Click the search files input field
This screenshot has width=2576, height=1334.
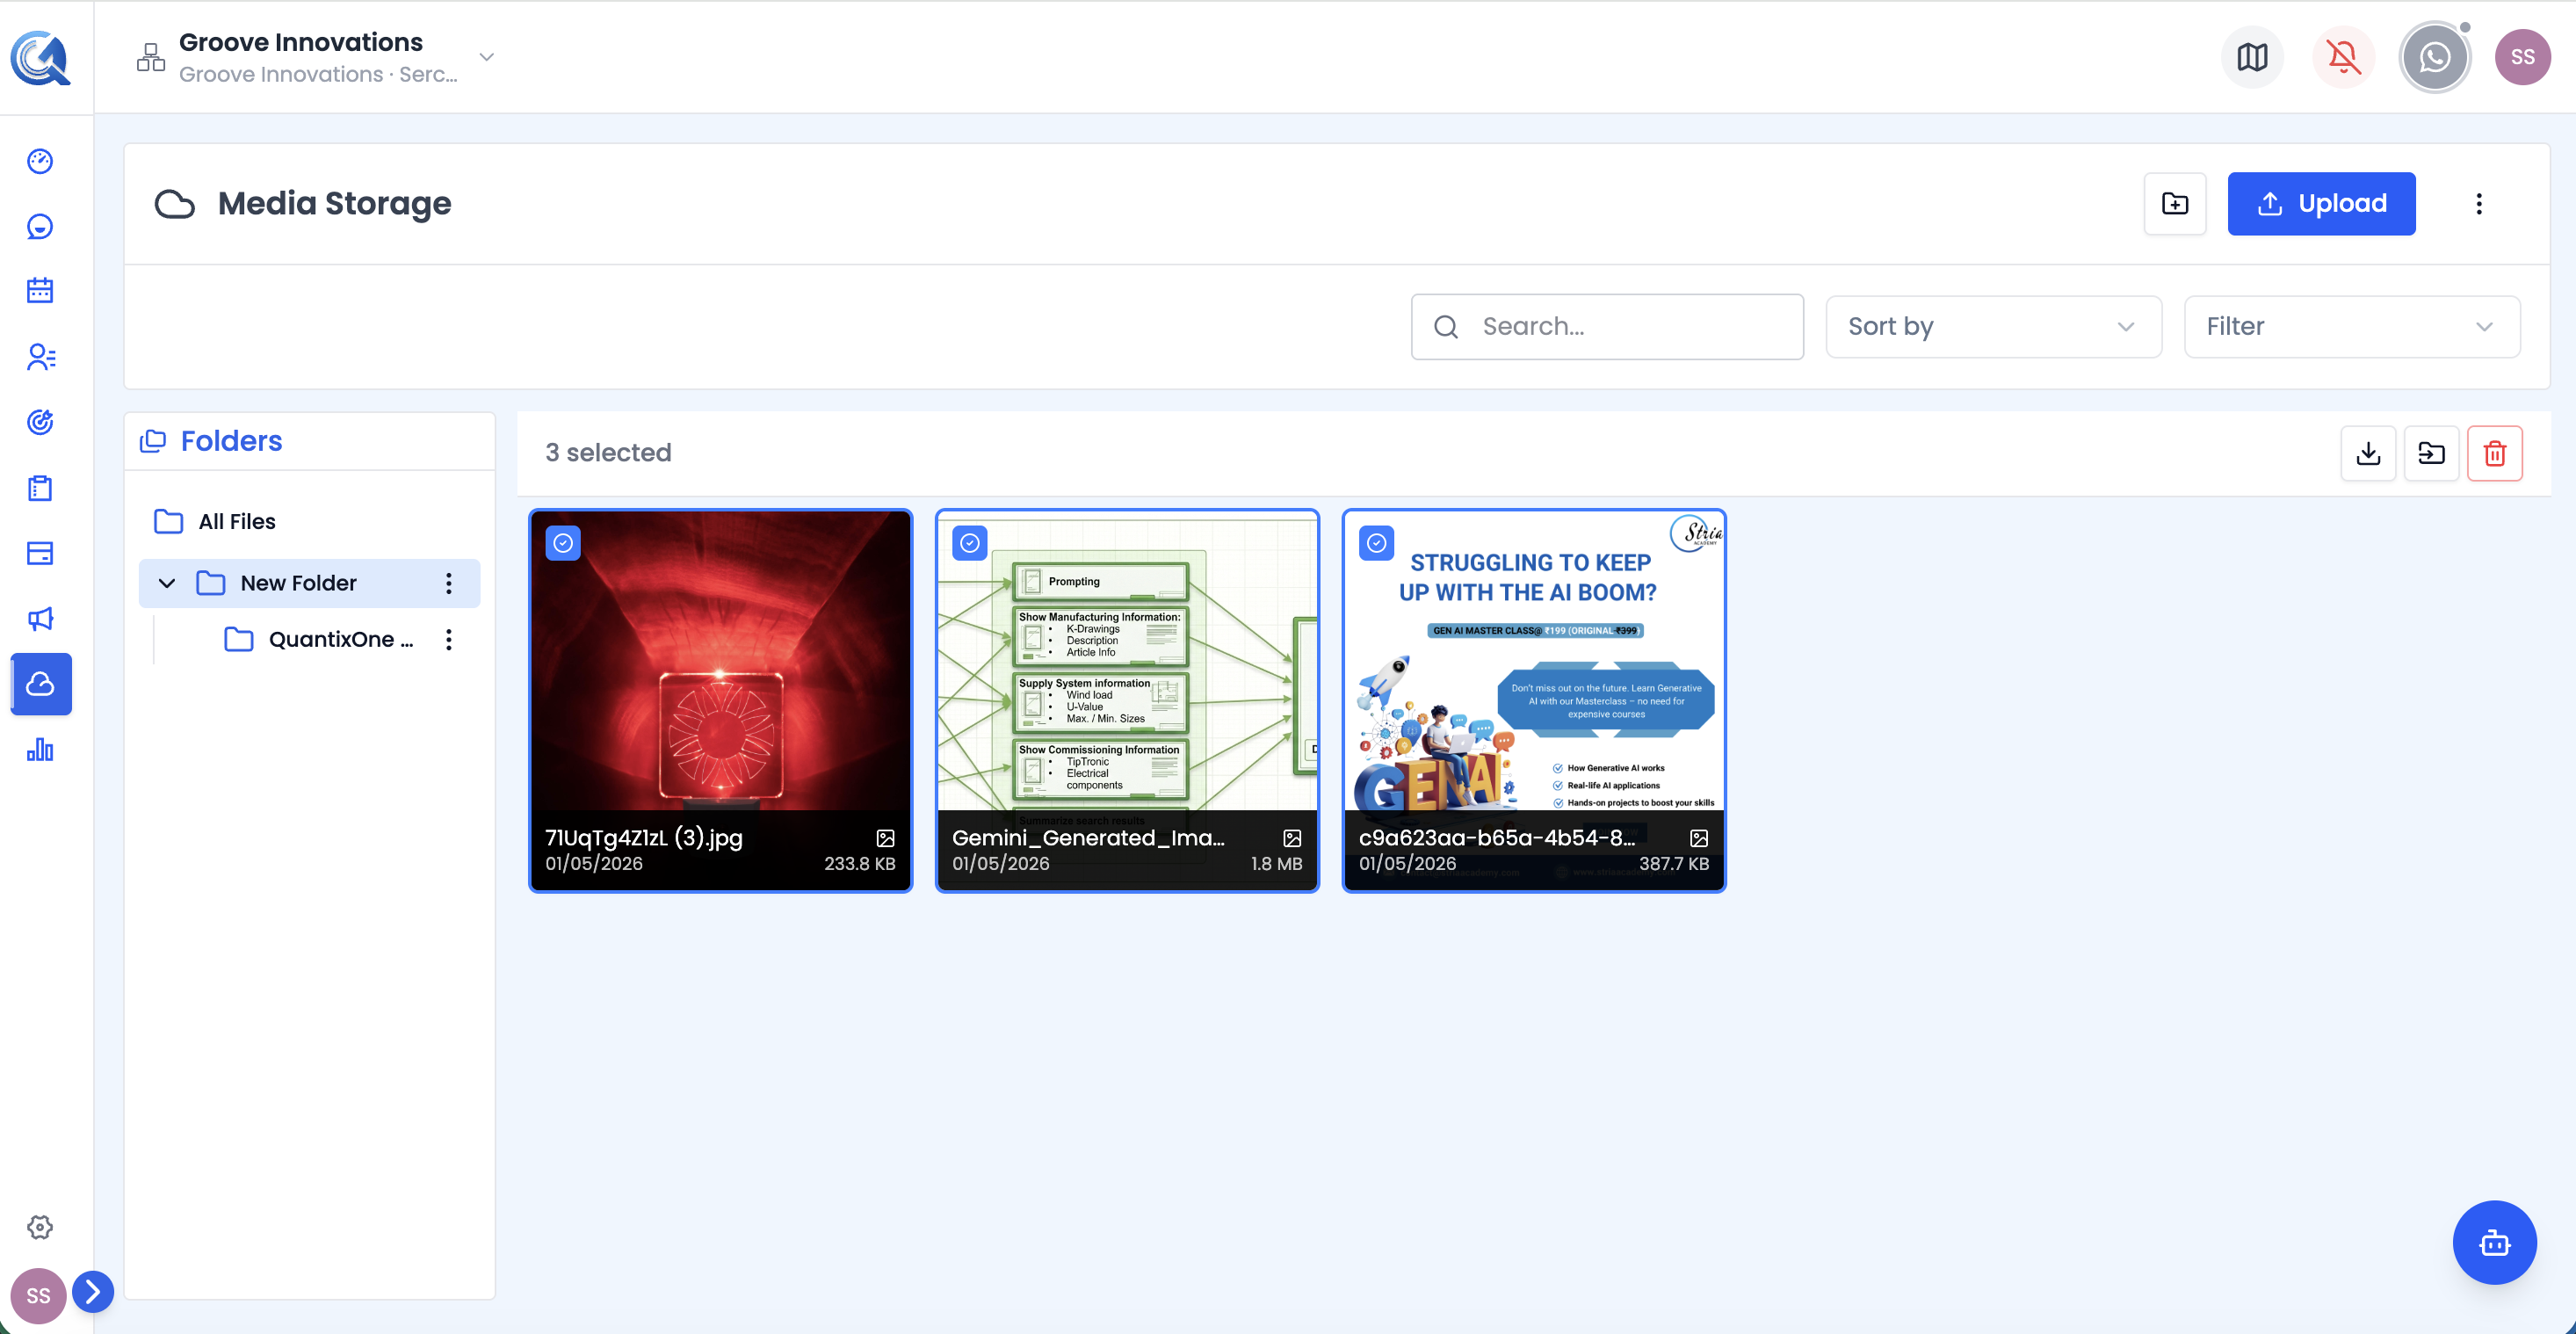pyautogui.click(x=1607, y=327)
